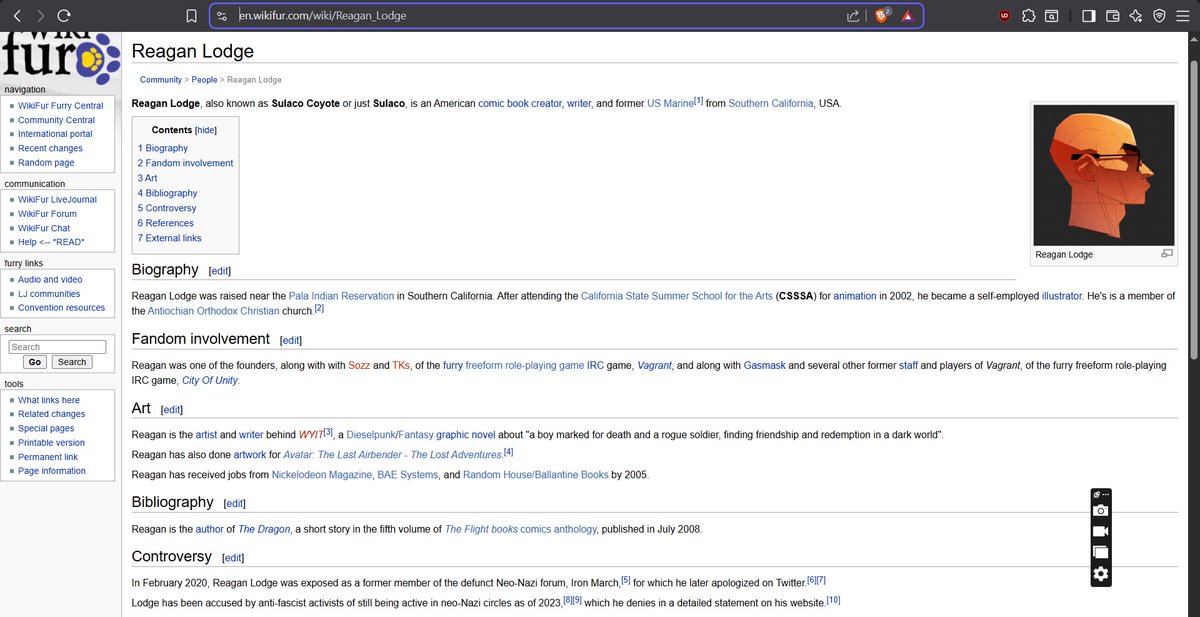Screen dimensions: 1200x617
Task: Enlarge the Reagan Lodge thumbnail icon
Action: 1166,254
